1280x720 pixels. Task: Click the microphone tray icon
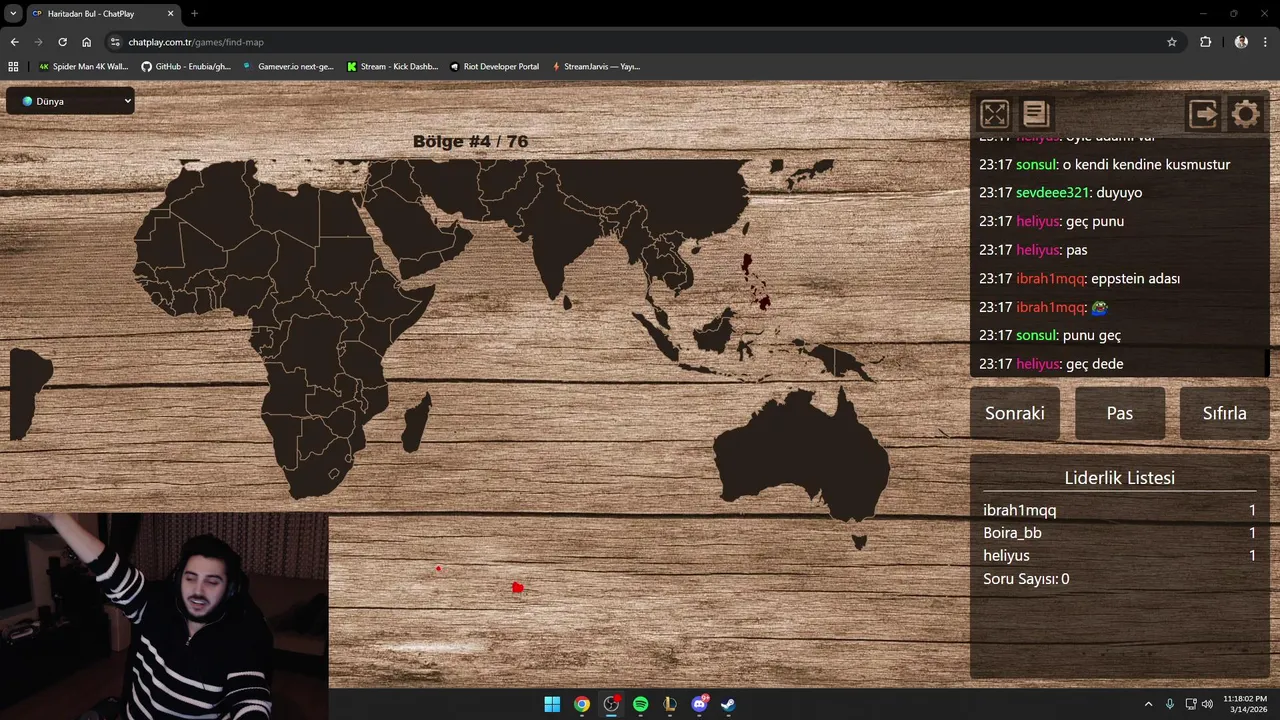click(1169, 704)
